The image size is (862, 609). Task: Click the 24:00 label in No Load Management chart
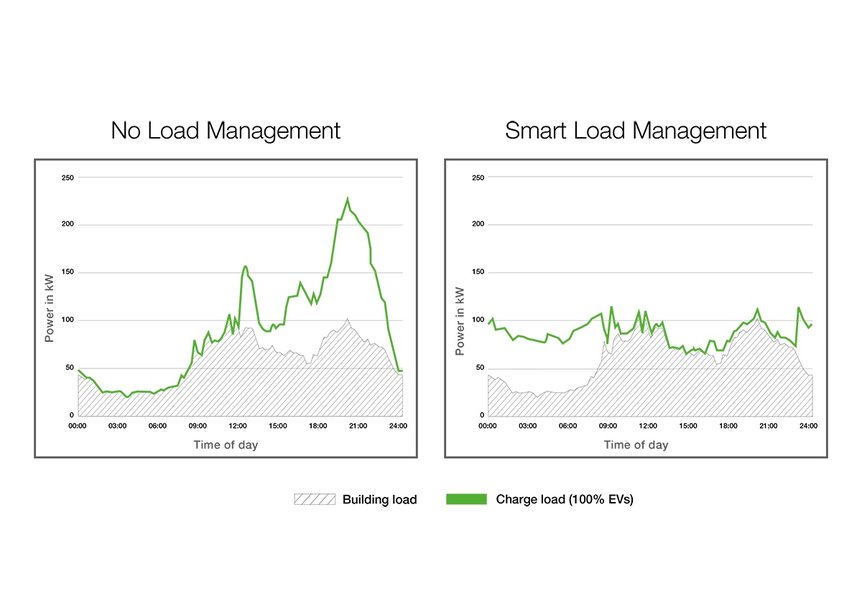click(x=399, y=426)
